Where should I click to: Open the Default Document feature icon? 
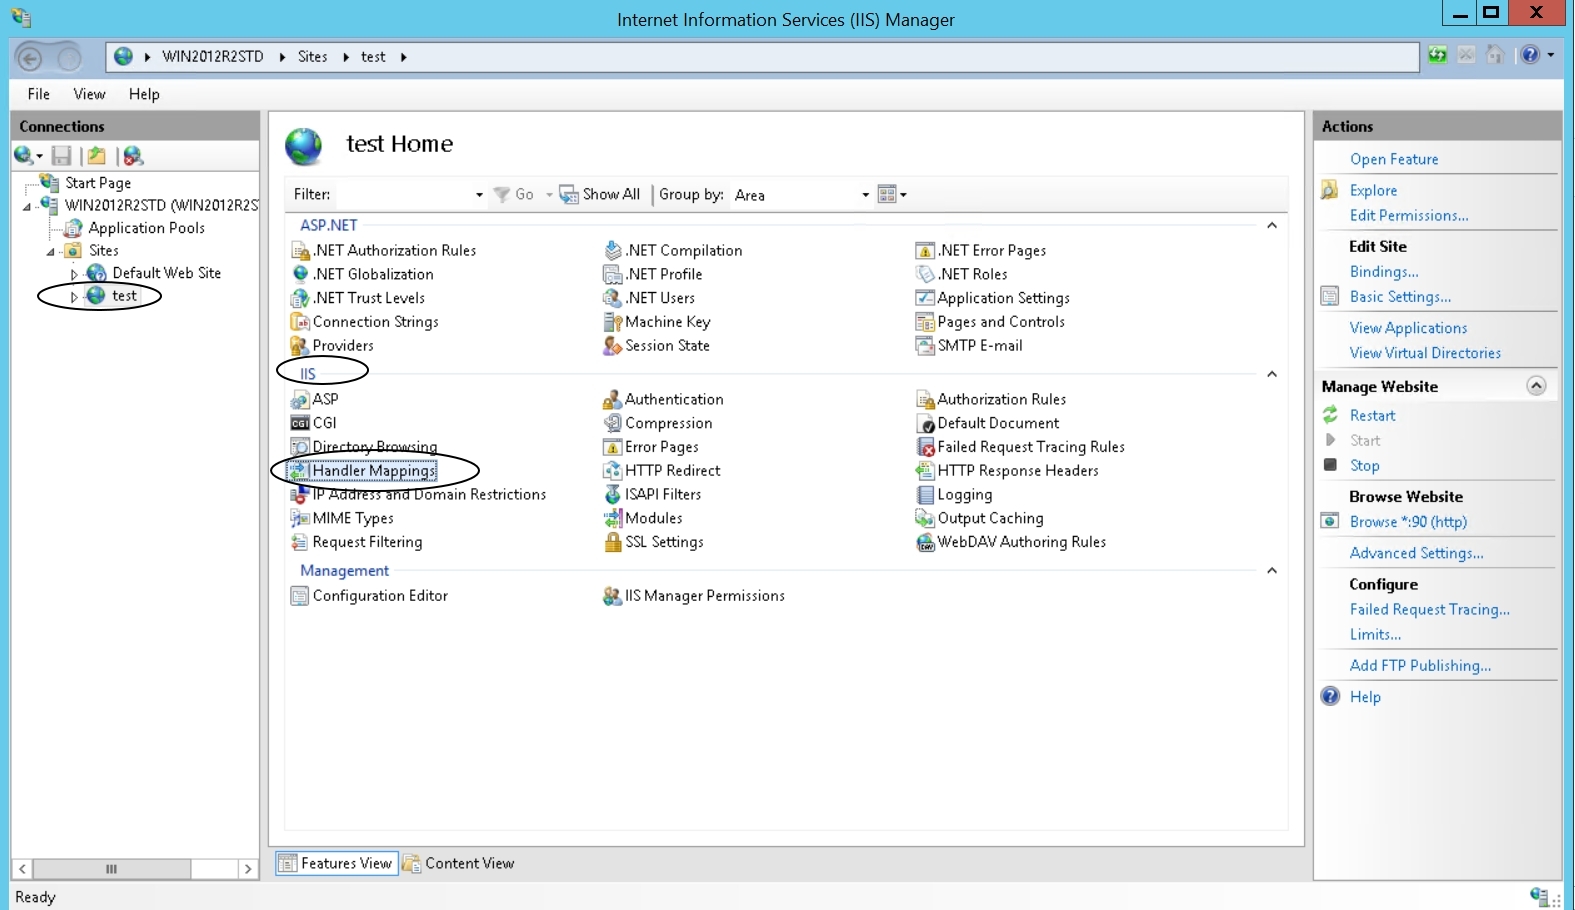point(925,424)
